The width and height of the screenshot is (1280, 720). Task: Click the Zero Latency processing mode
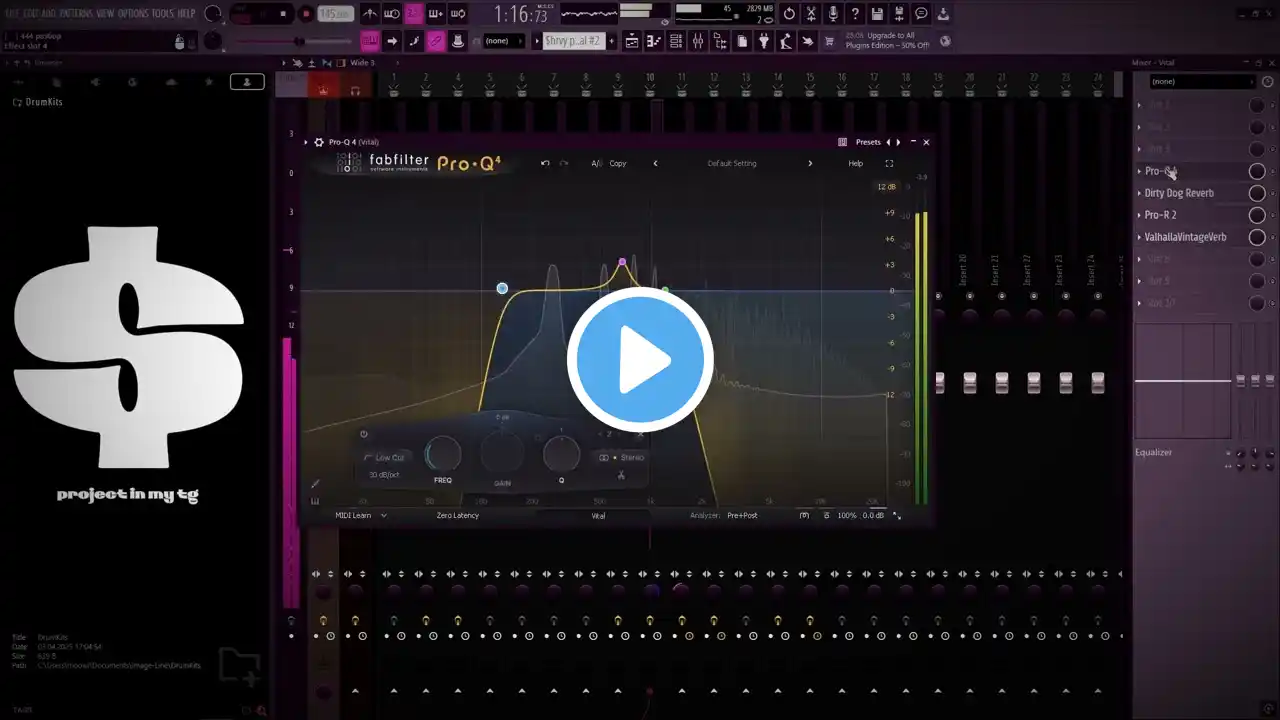tap(458, 515)
